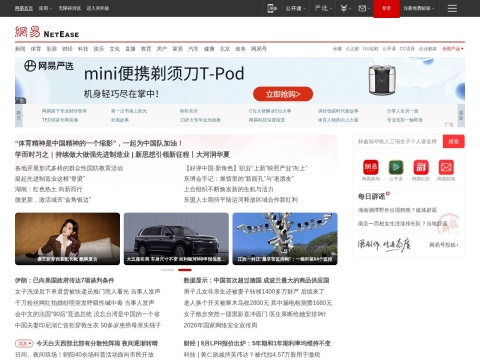Click the search input field
Viewport: 480px width, 360px height.
click(398, 142)
